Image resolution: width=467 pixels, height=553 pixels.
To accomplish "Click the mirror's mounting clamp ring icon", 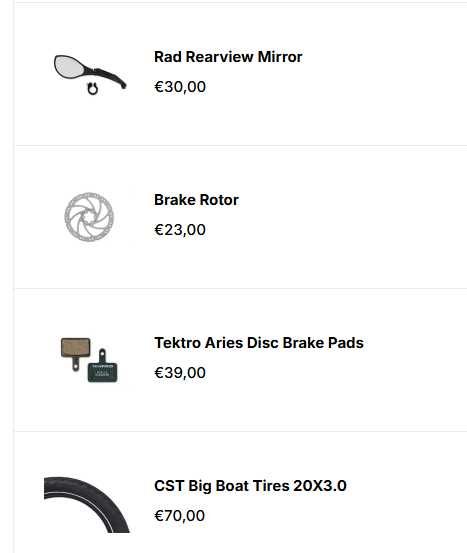I will click(93, 89).
